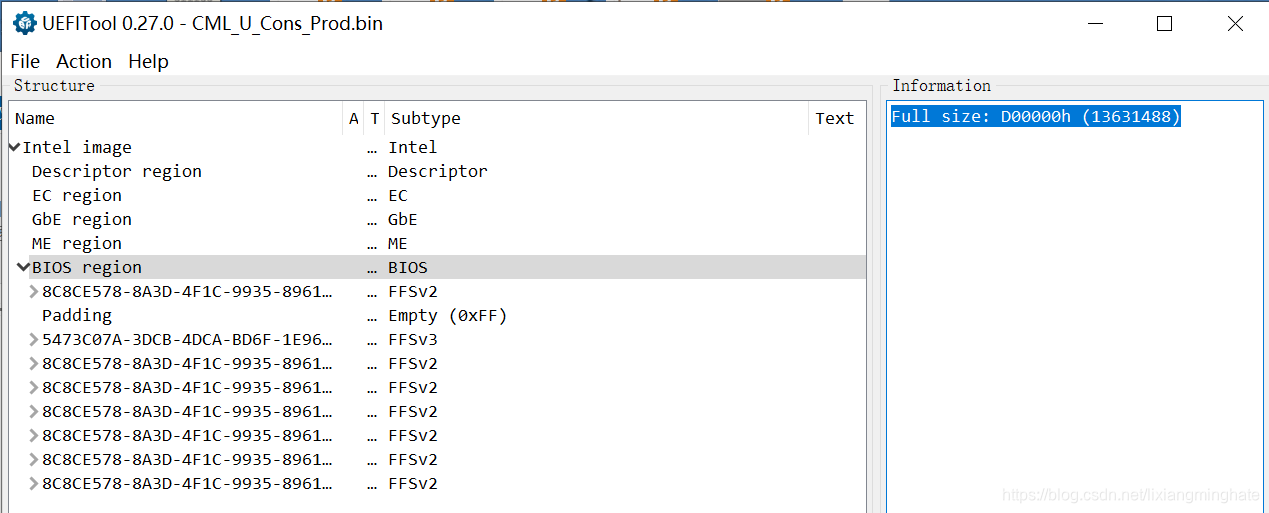Click the 'Intel' subtype cell

click(x=413, y=147)
